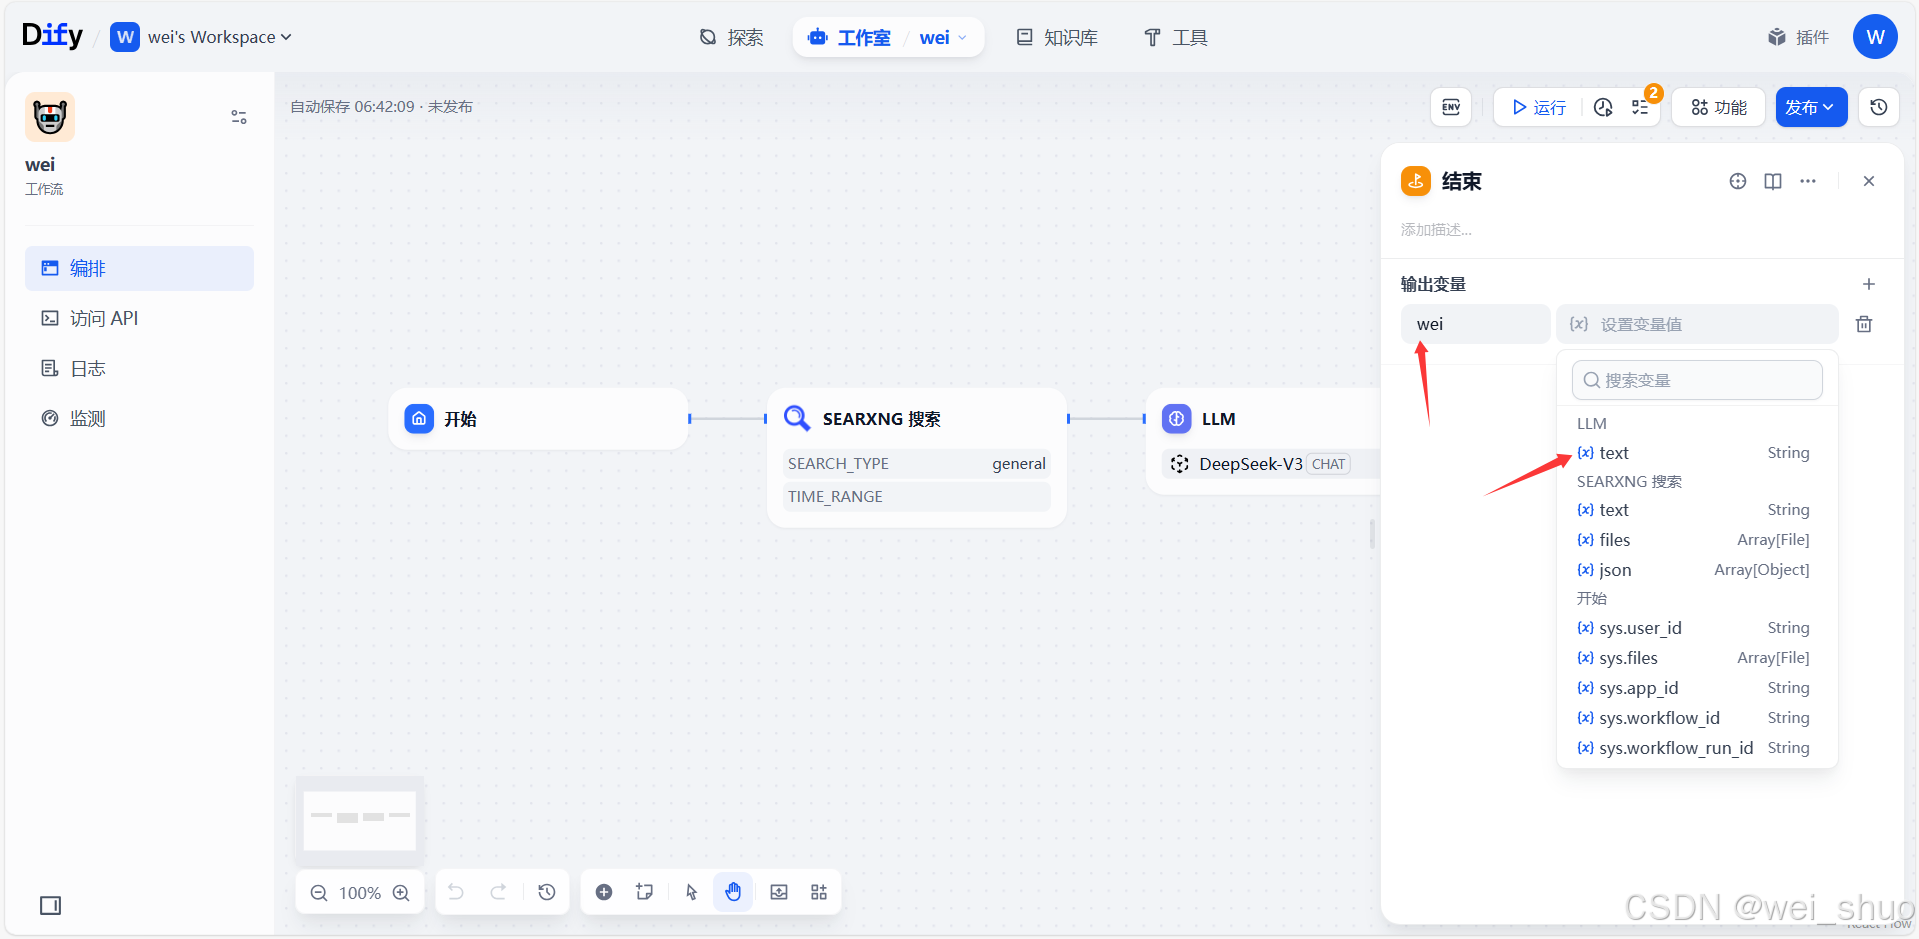Choose sys.user_id variable

point(1697,628)
